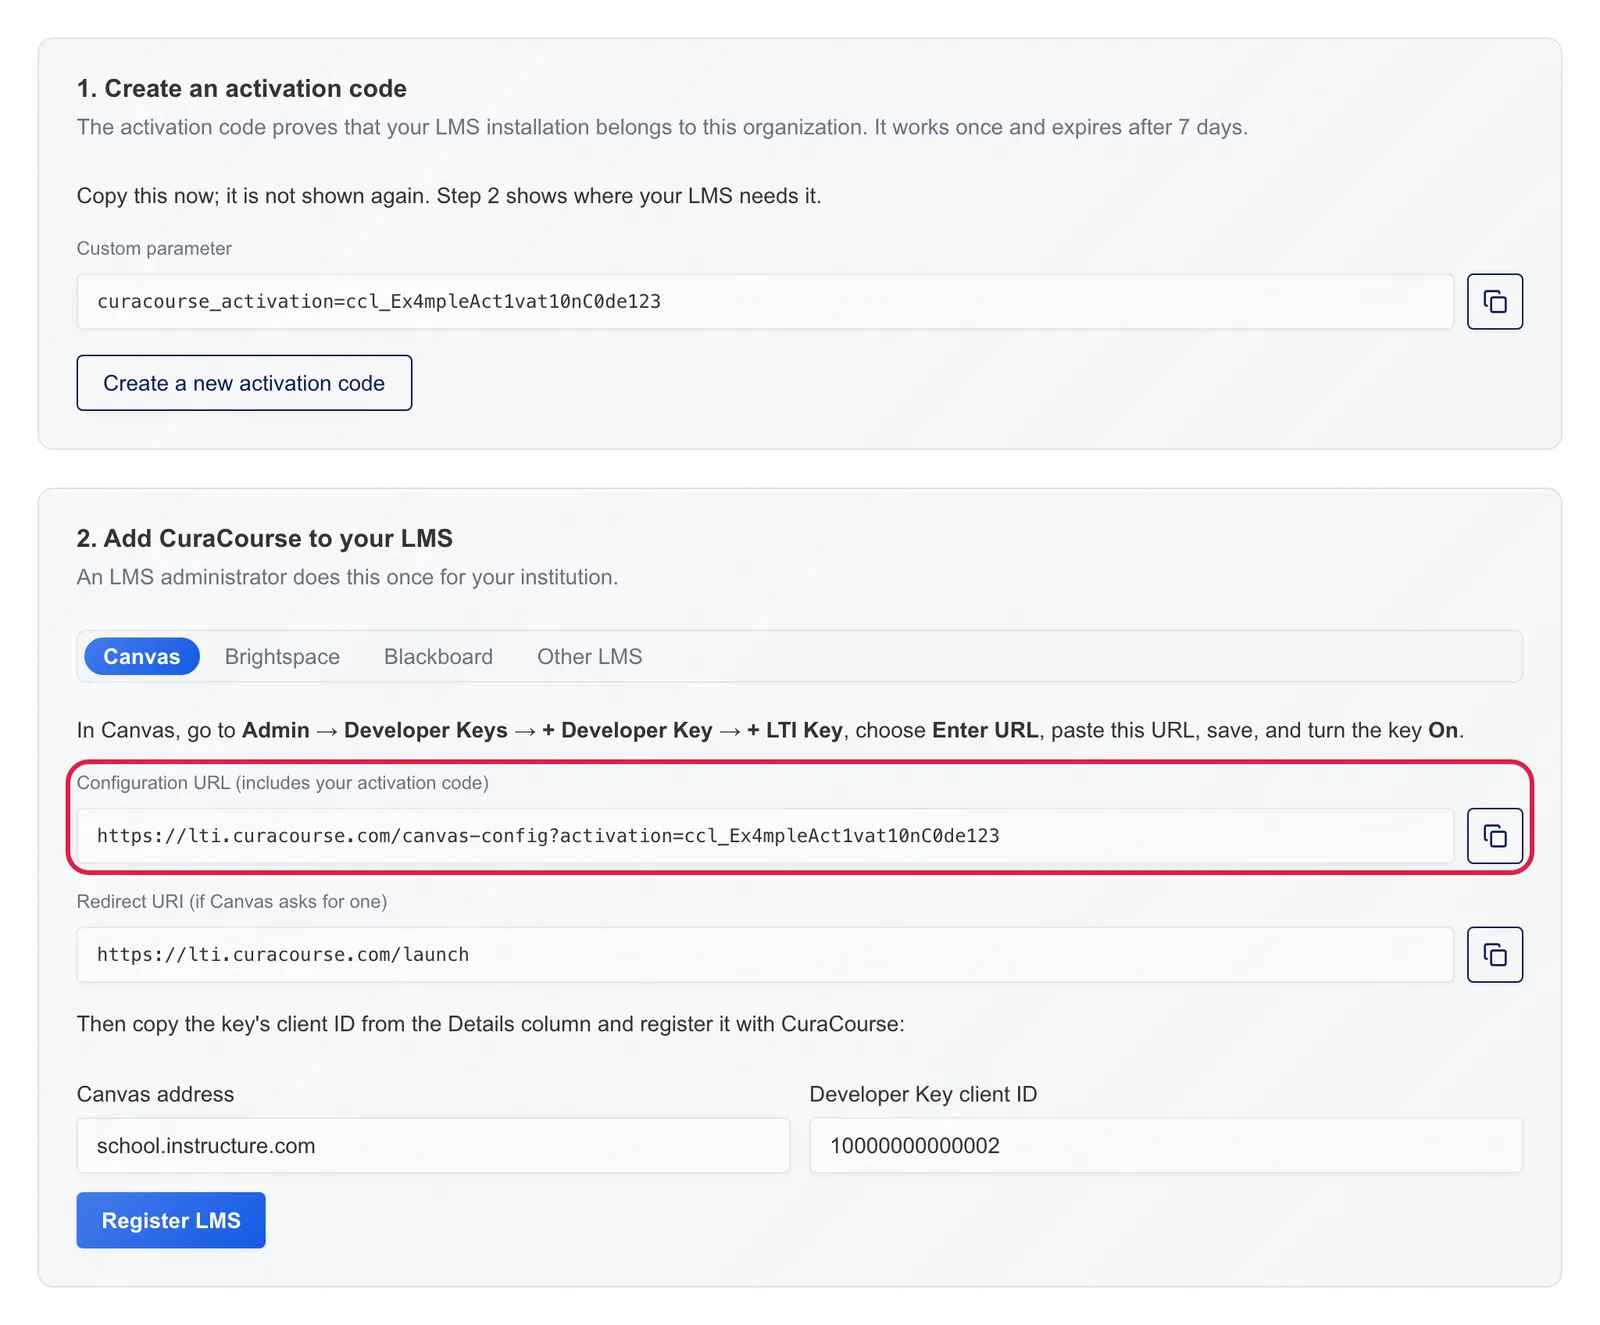Viewport: 1600px width, 1325px height.
Task: Click "Configuration URL (includes your activation code)" label
Action: coord(283,783)
